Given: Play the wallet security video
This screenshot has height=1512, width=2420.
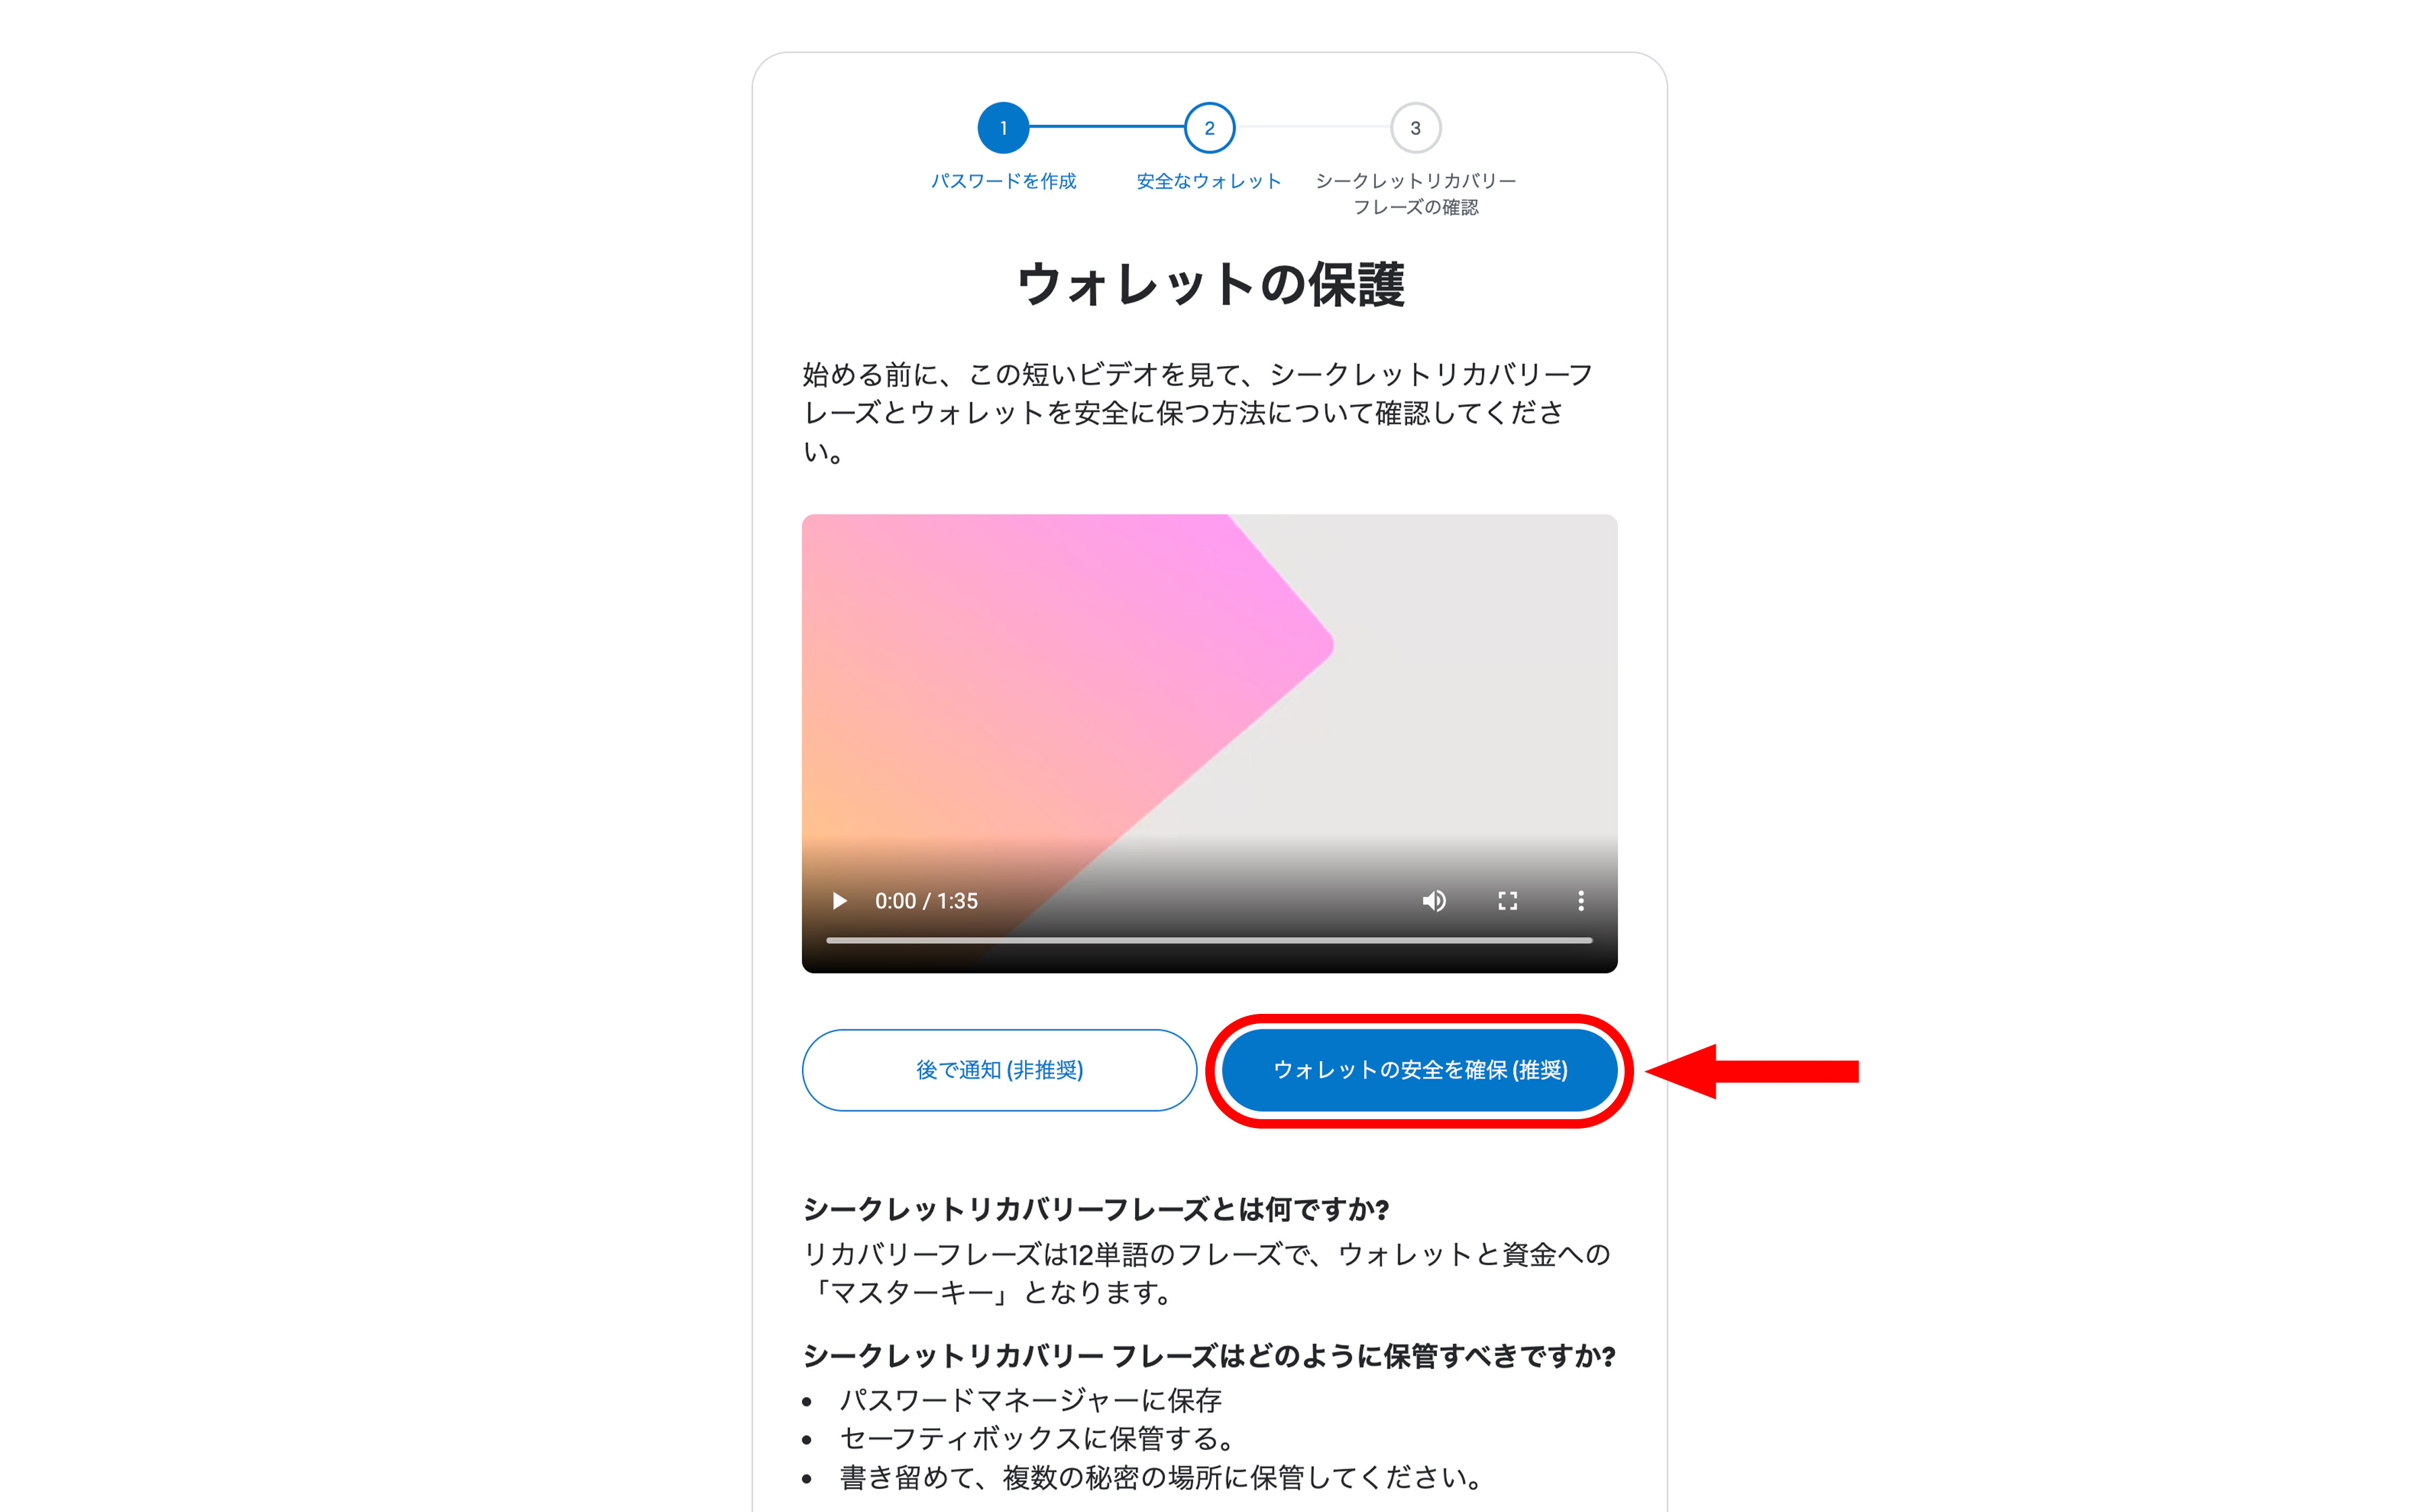Looking at the screenshot, I should [x=839, y=901].
